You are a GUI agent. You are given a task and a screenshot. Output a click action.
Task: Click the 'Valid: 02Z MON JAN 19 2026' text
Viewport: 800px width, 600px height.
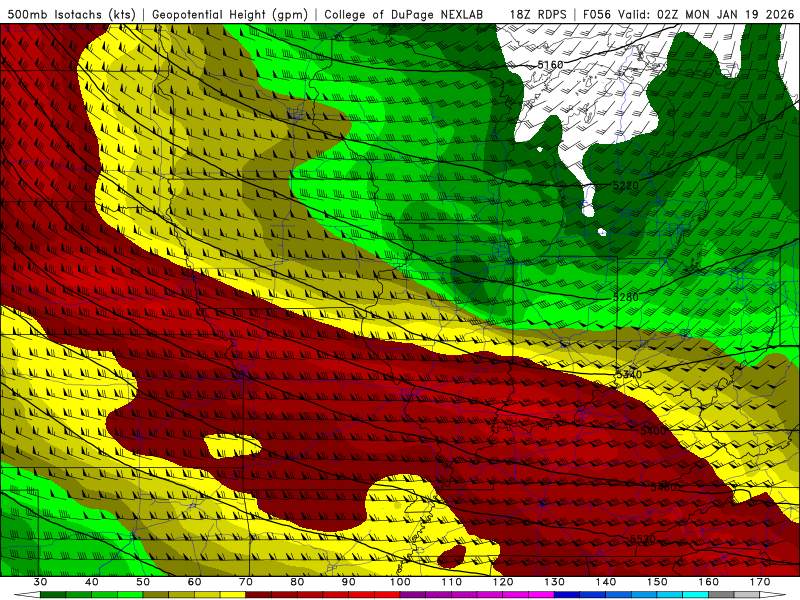(706, 14)
